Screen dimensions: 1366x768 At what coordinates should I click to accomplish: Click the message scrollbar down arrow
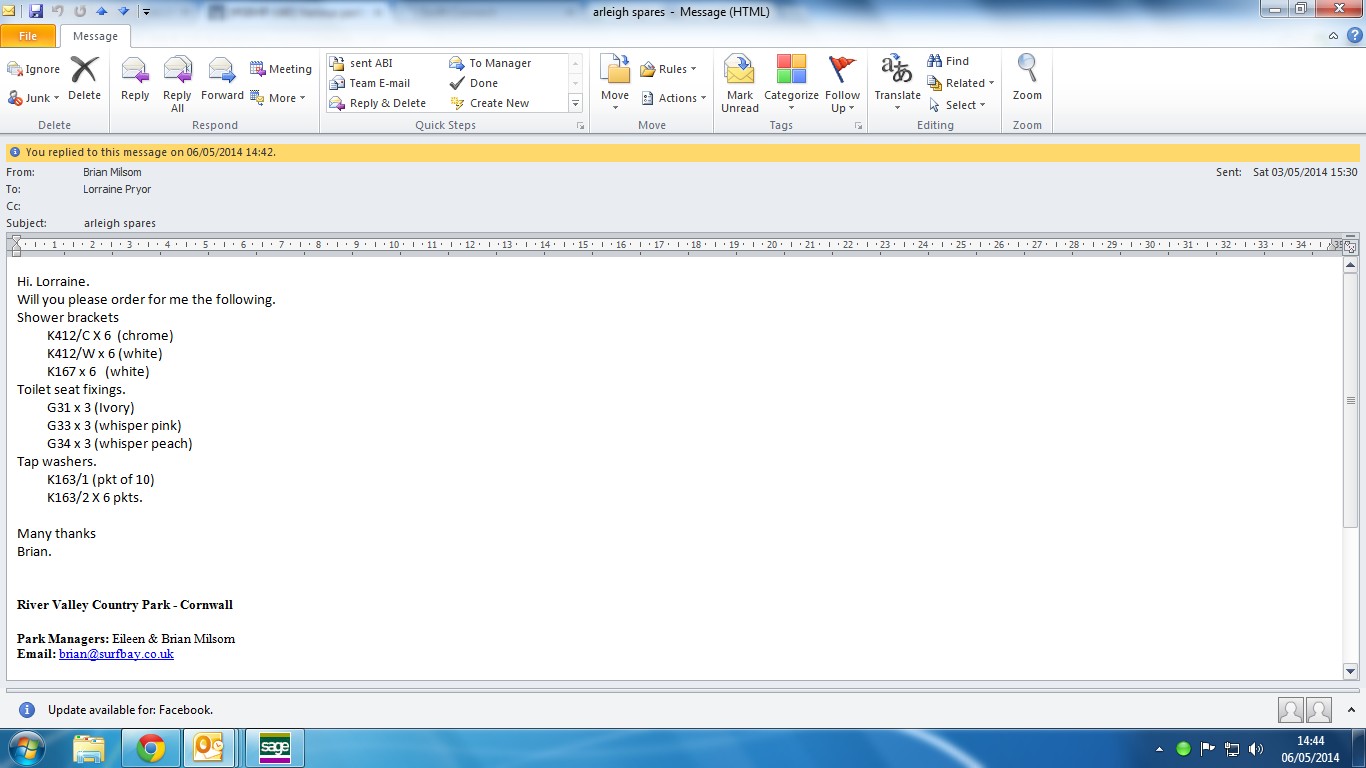[x=1350, y=672]
